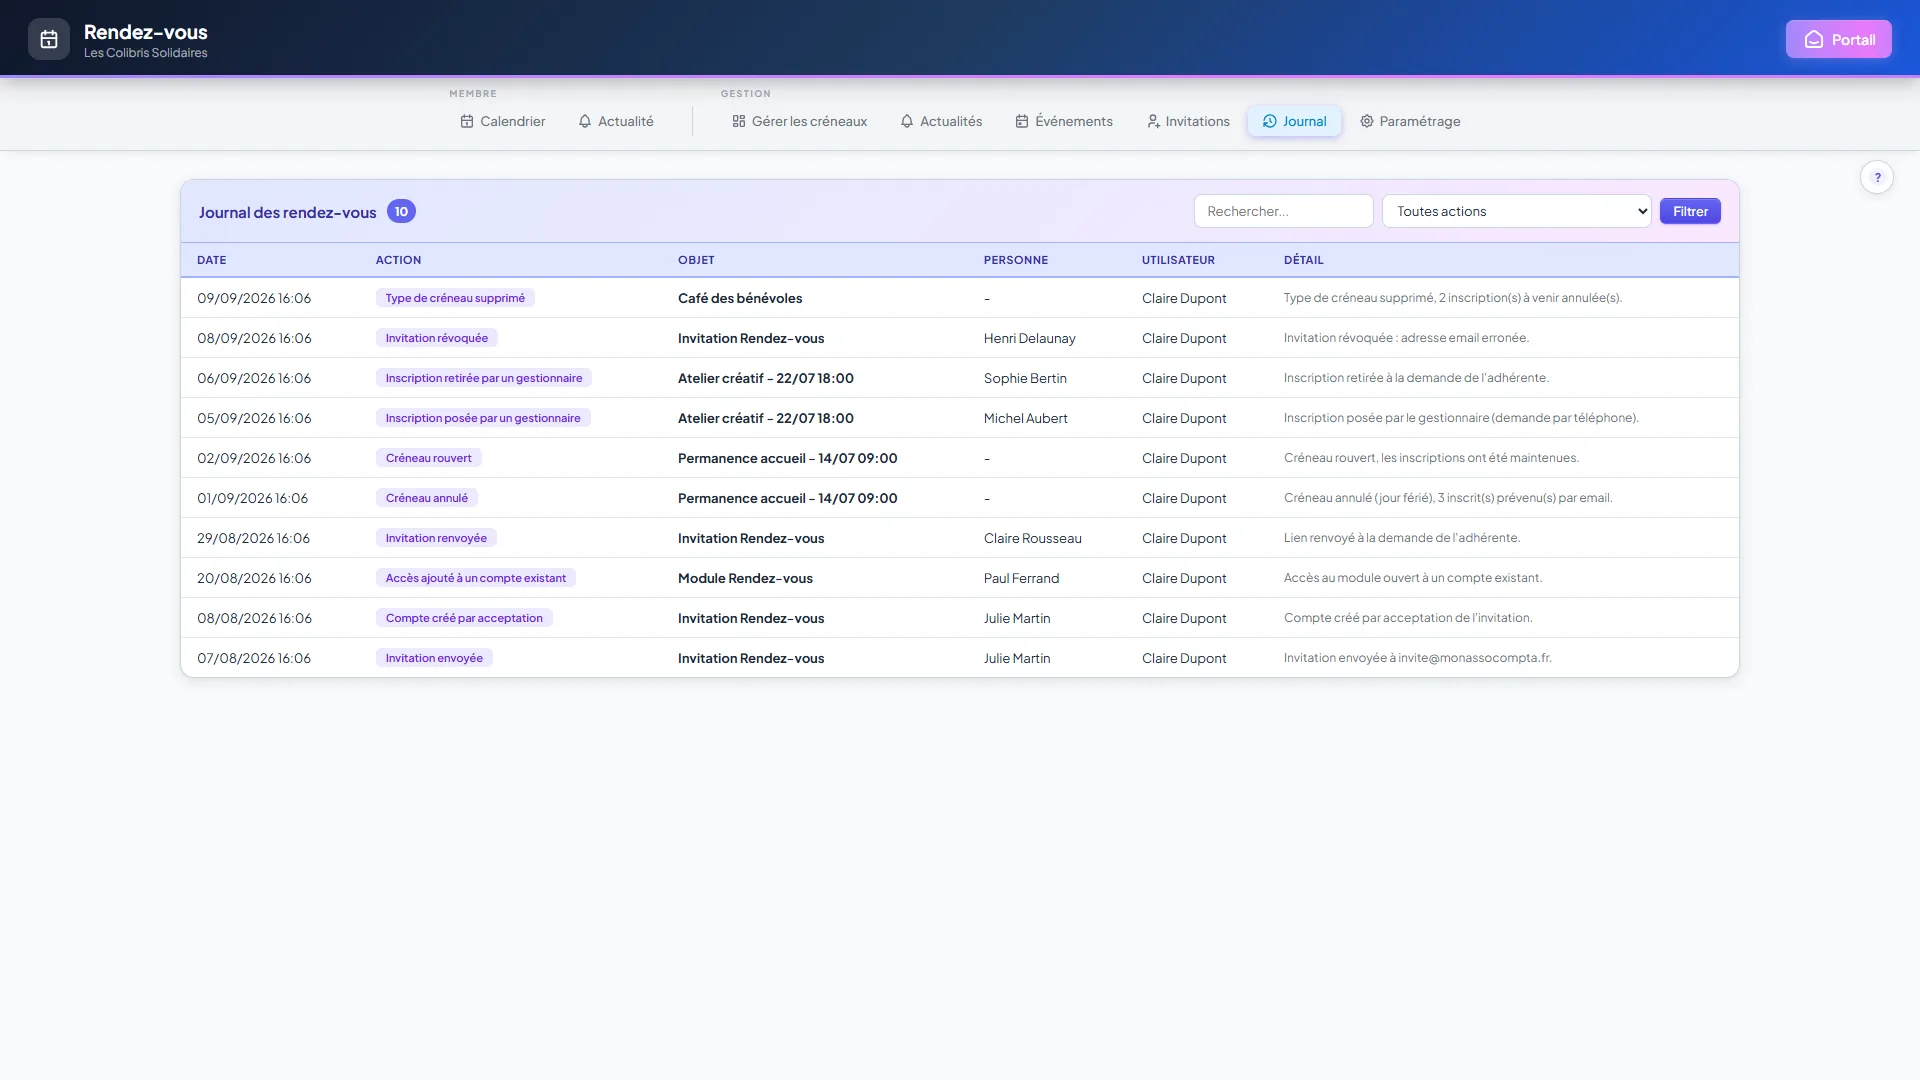Click the date 20/08/2026 16:06
Viewport: 1920px width, 1080px height.
254,578
